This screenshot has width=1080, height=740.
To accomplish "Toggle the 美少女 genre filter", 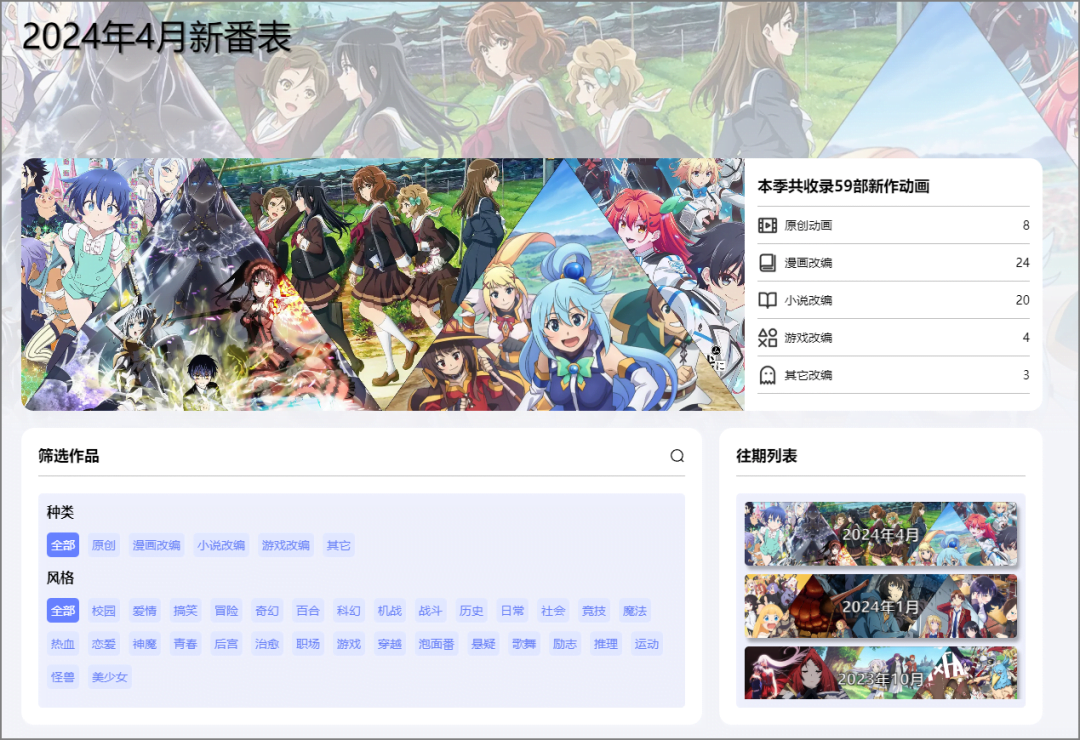I will [109, 677].
